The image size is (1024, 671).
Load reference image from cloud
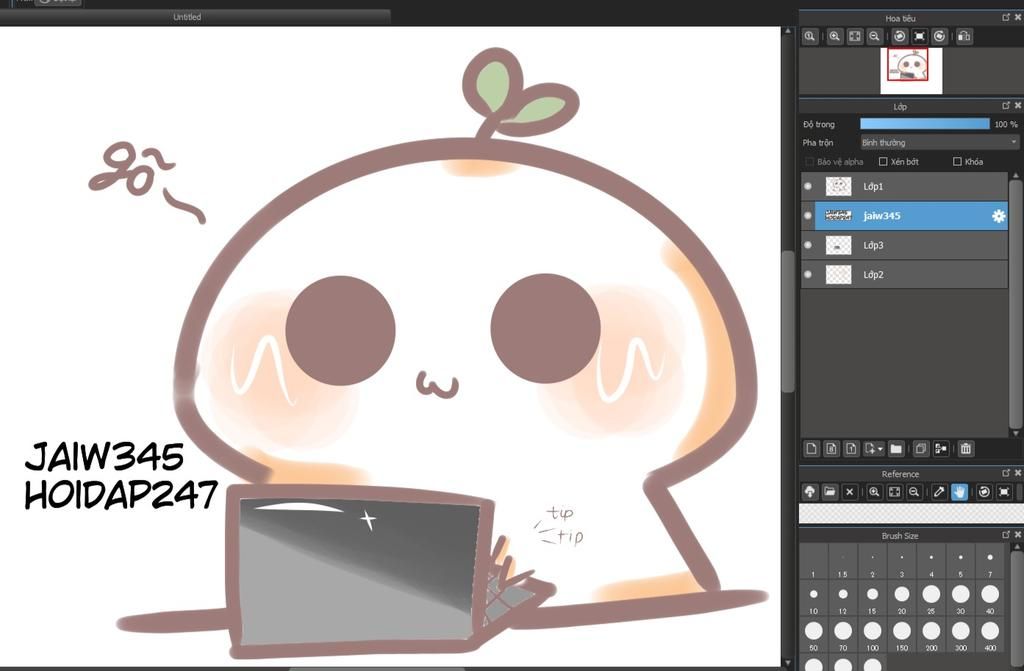[810, 492]
